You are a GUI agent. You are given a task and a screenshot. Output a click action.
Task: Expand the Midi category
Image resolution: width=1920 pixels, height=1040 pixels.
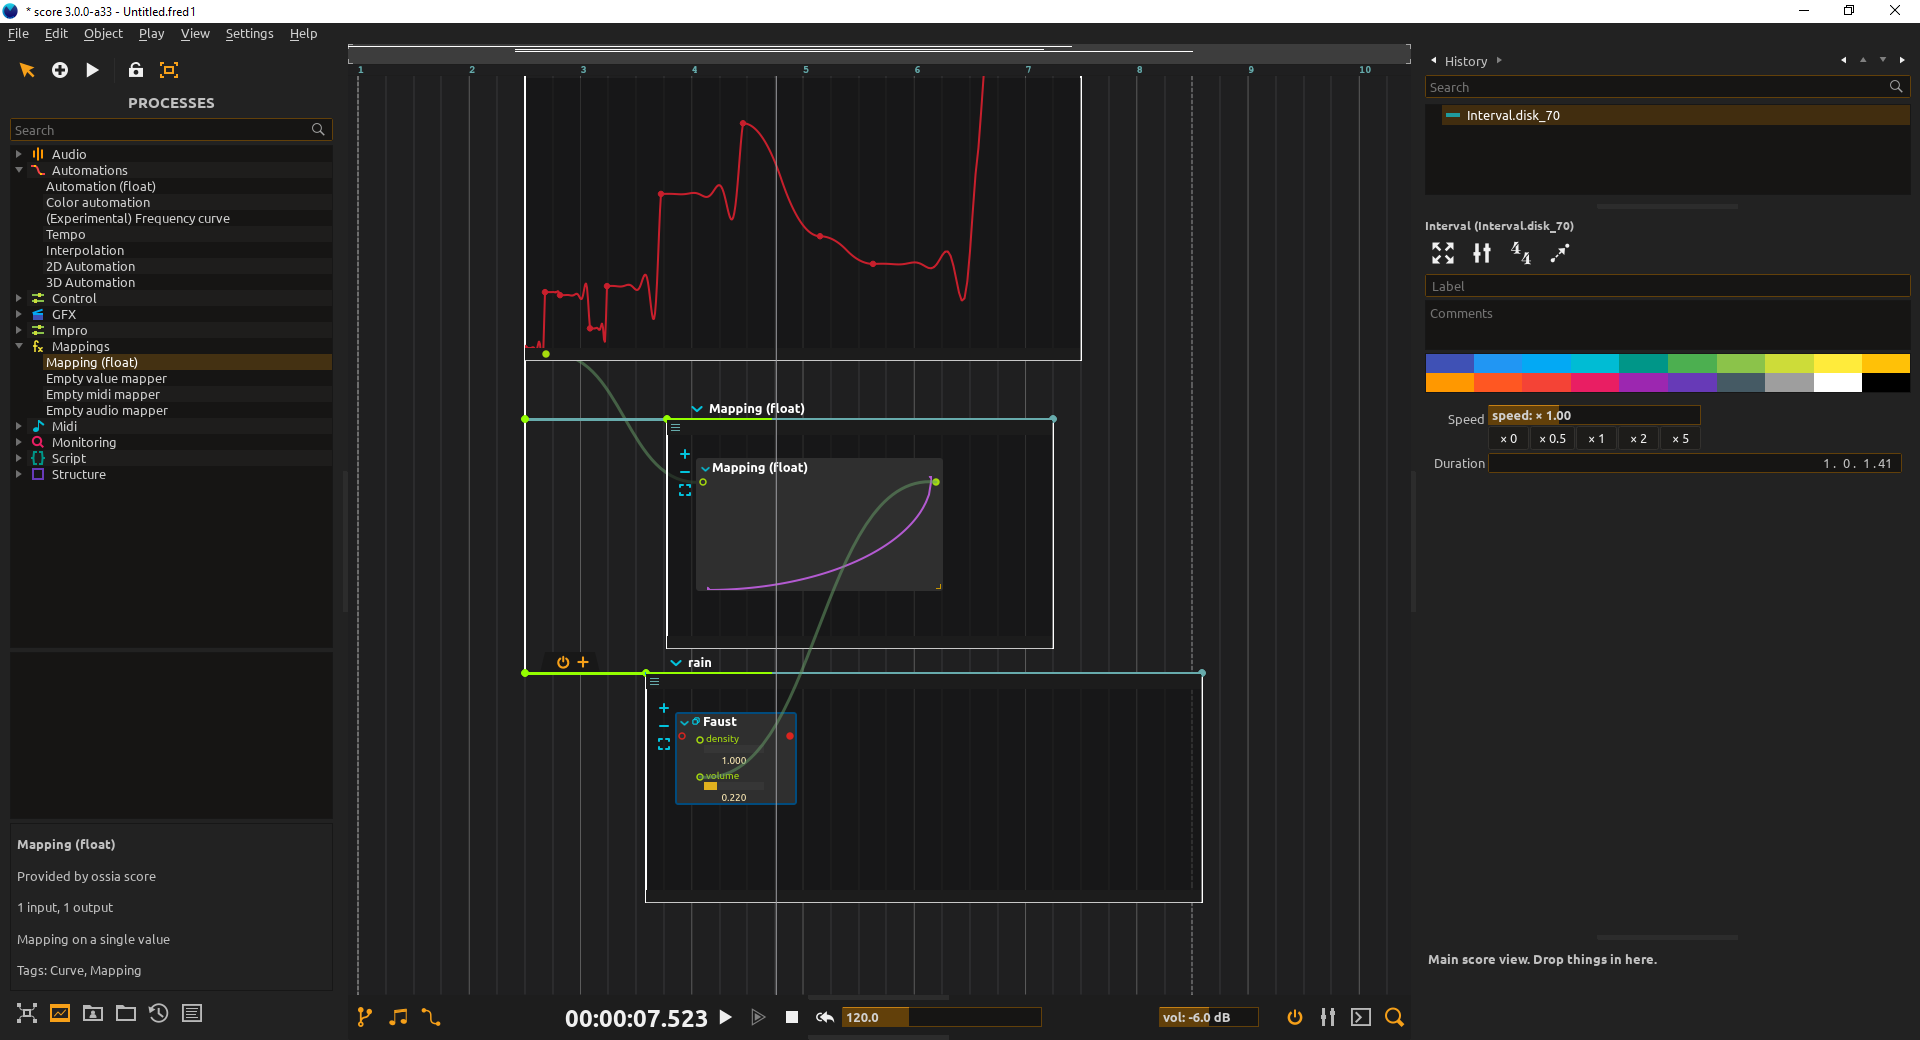(19, 426)
